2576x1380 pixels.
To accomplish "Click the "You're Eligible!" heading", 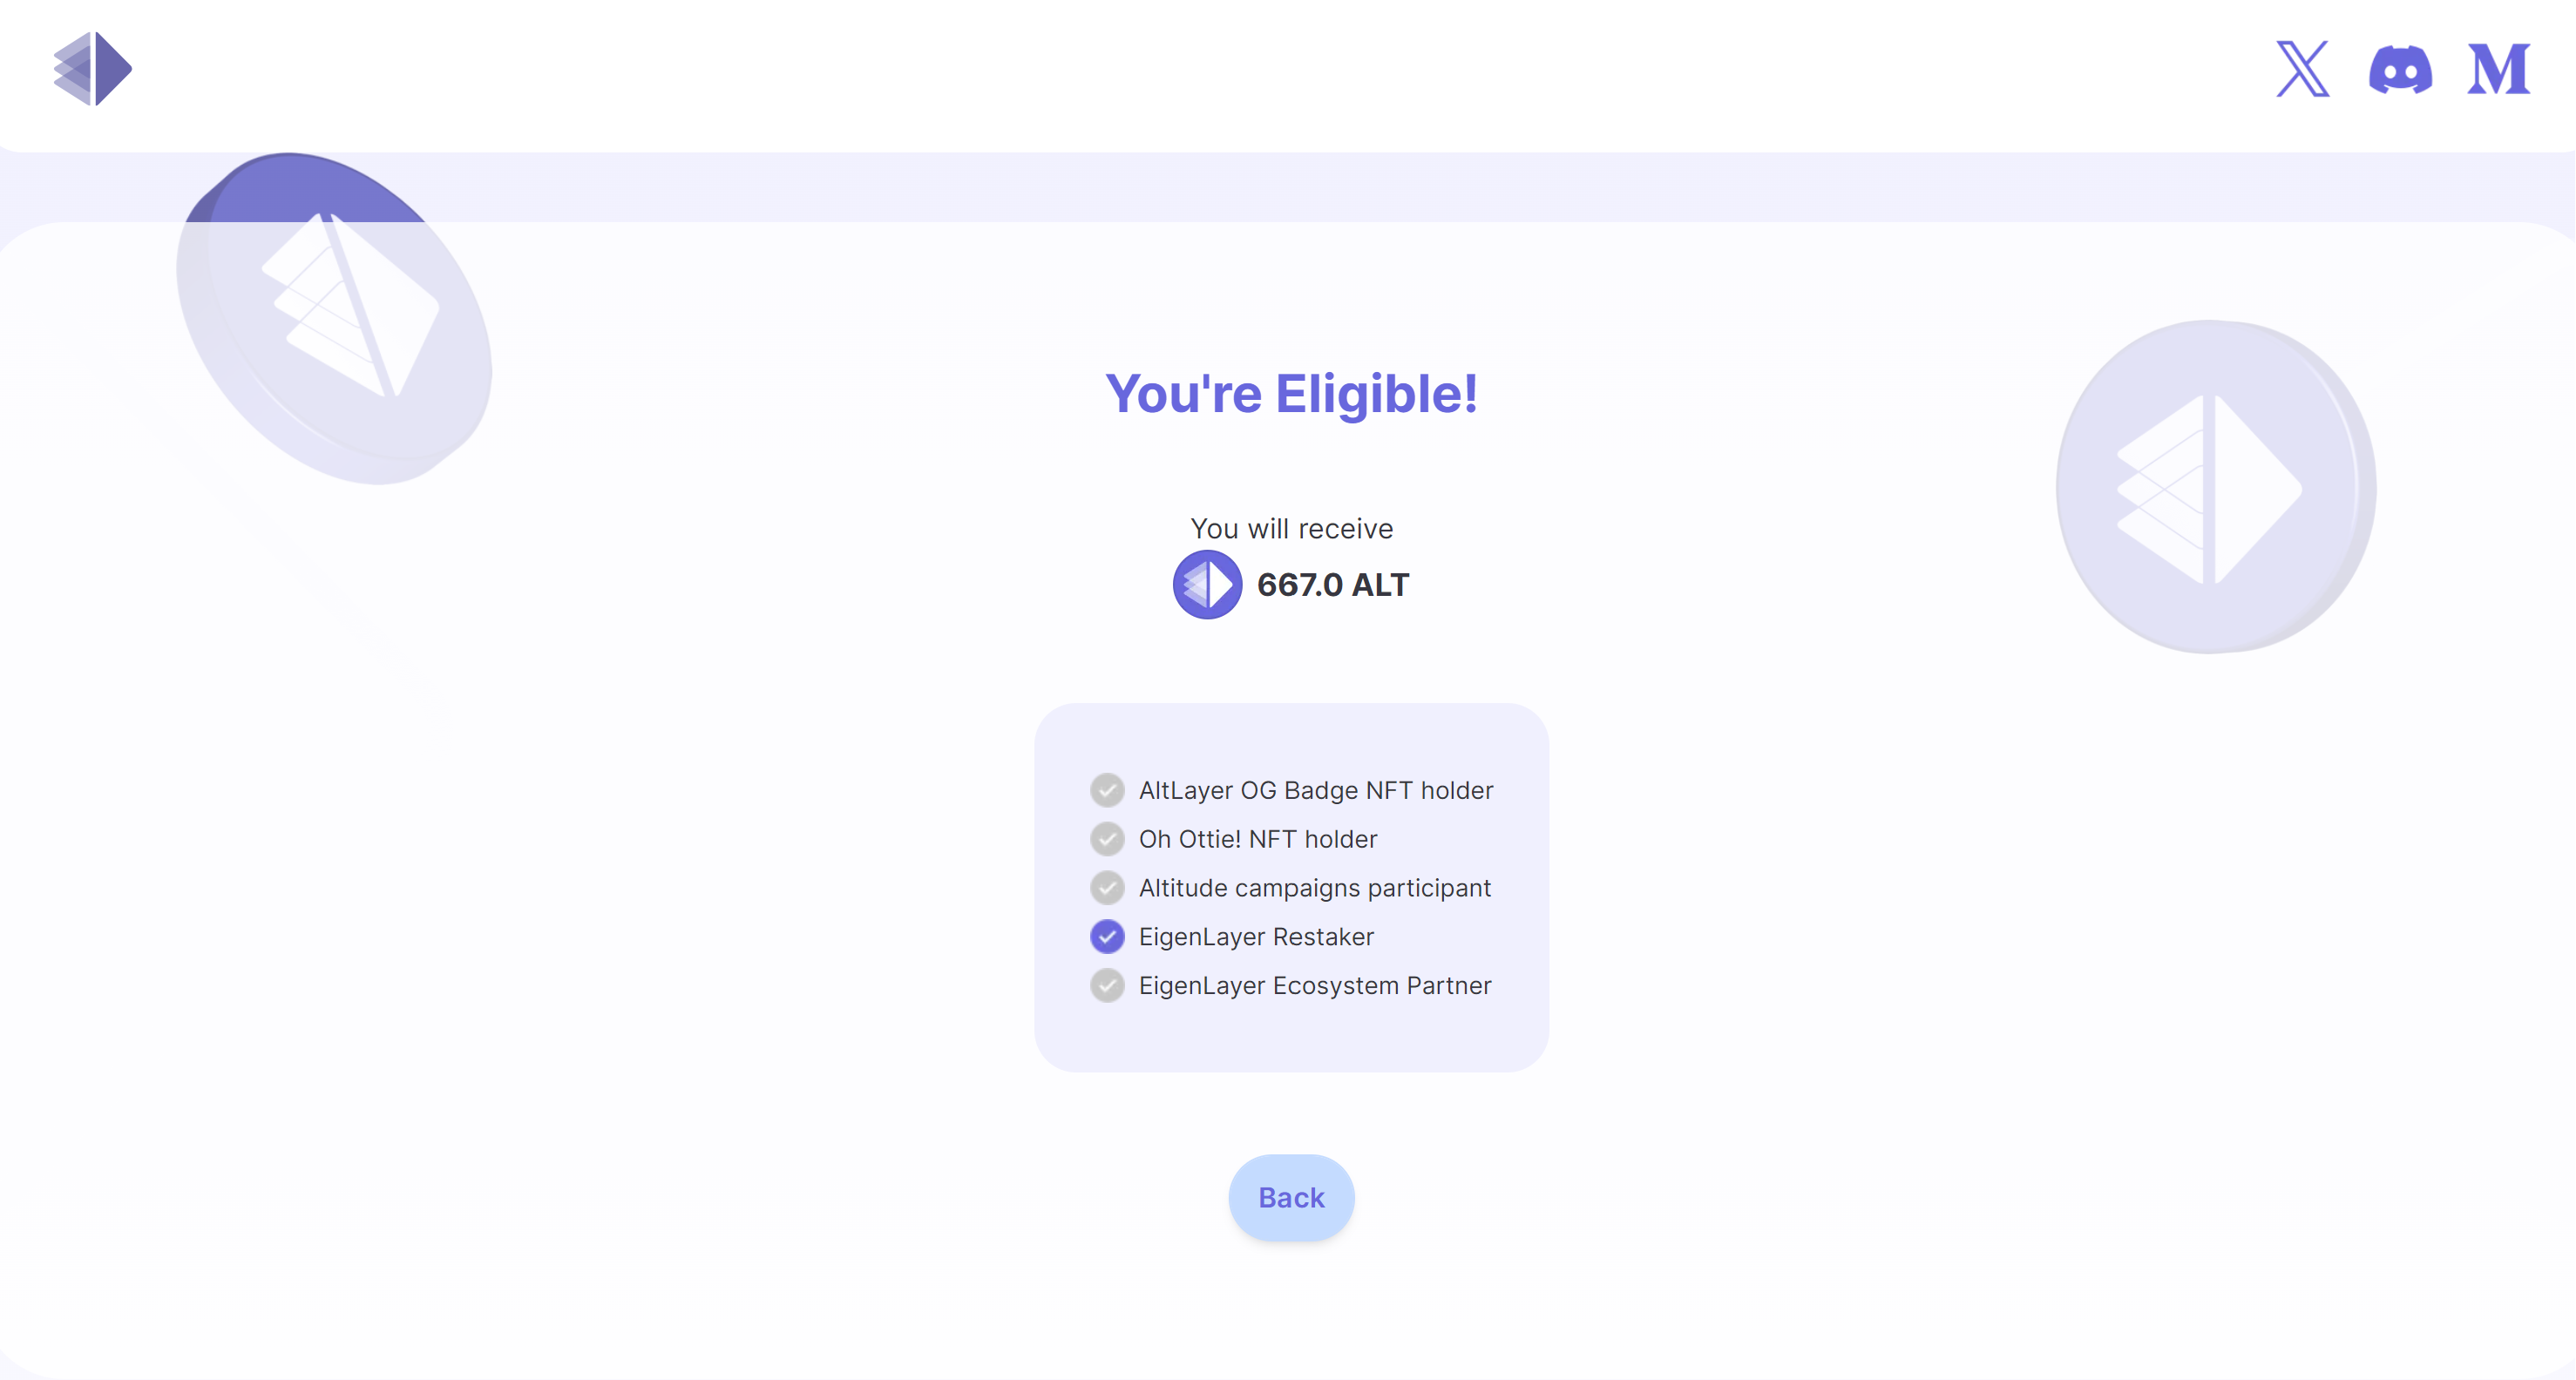I will click(1291, 394).
